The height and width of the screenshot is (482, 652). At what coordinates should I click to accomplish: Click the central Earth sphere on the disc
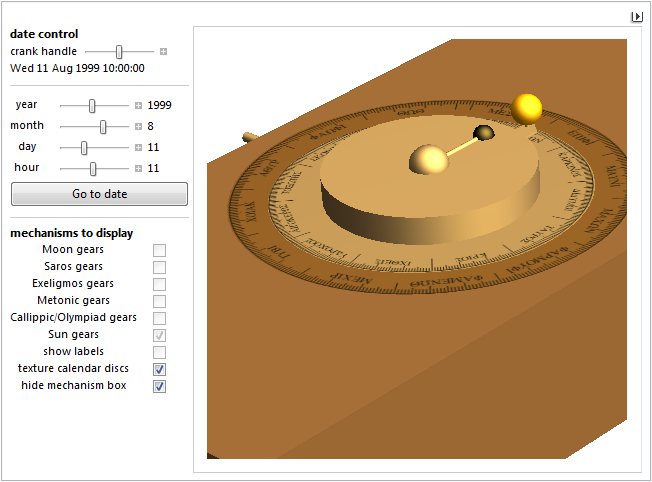430,160
